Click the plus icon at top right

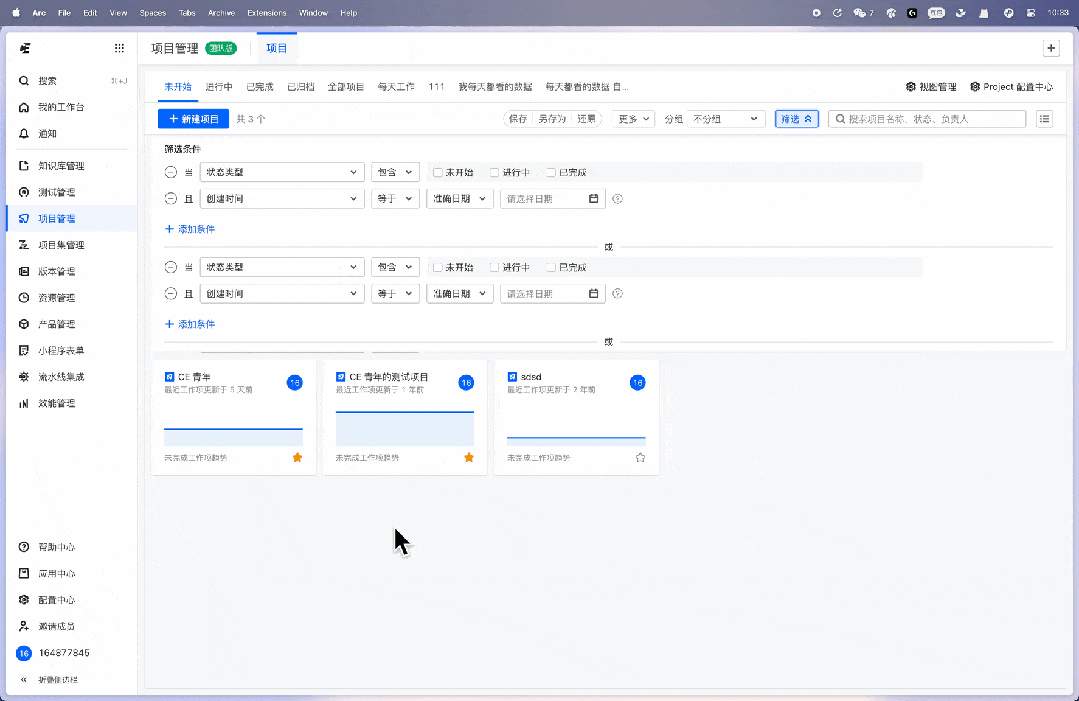1050,48
